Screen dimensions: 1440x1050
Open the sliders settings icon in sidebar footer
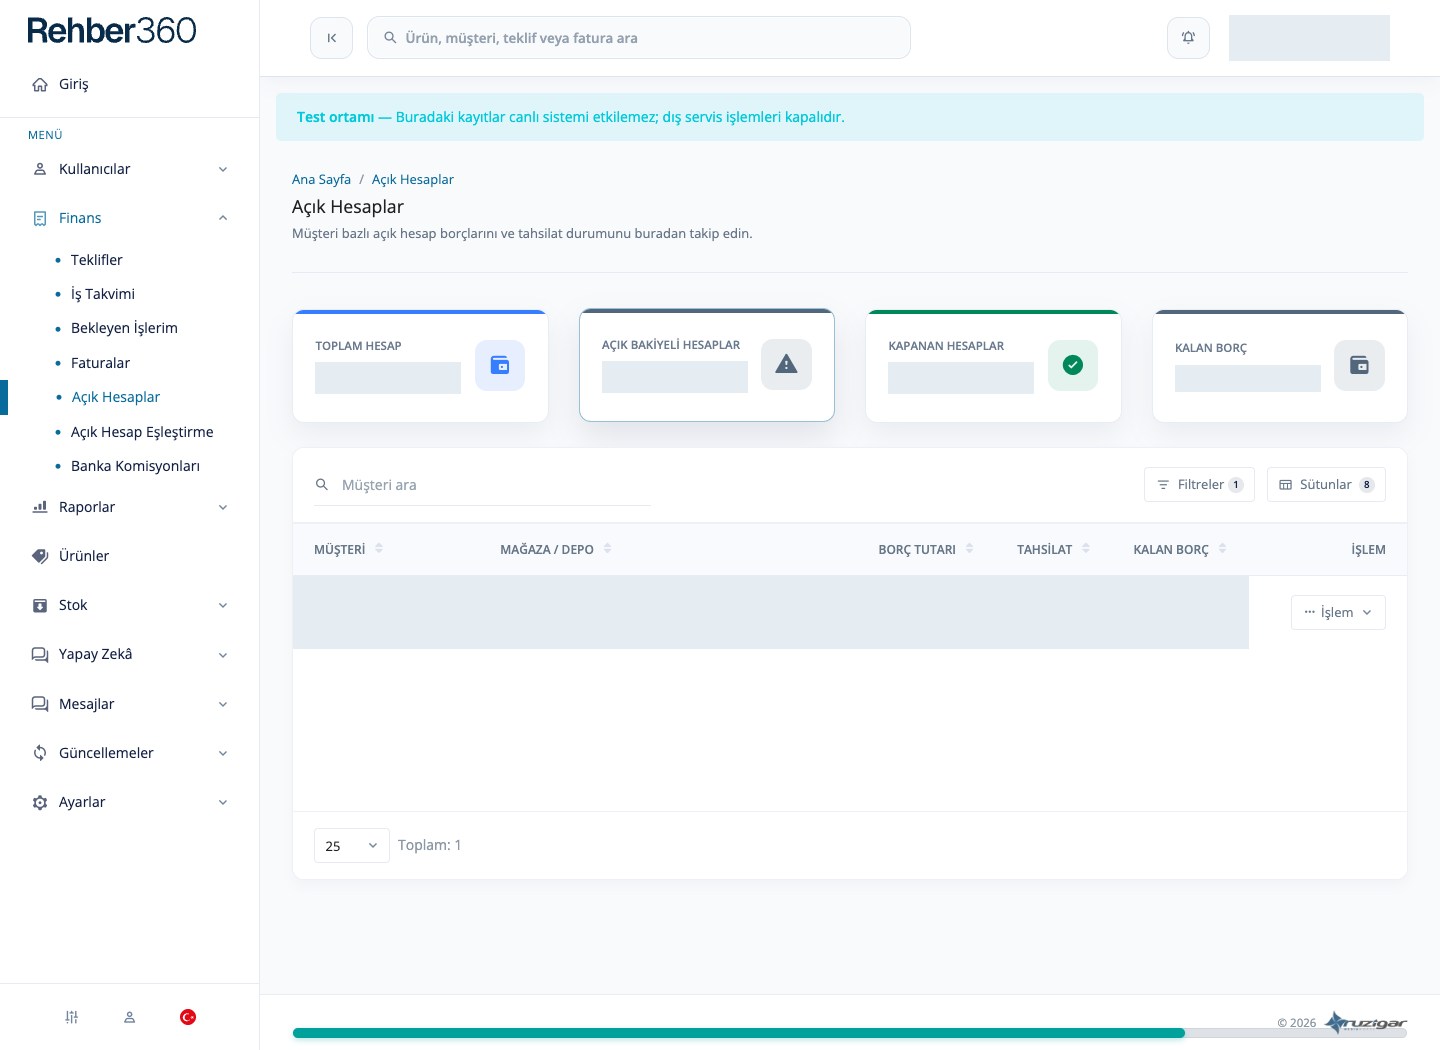click(72, 1017)
